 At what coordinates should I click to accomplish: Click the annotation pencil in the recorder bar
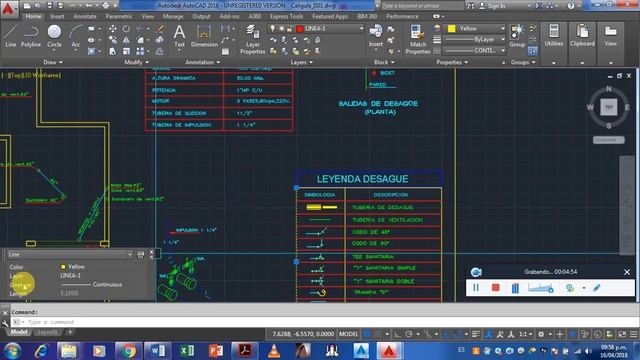pyautogui.click(x=596, y=288)
